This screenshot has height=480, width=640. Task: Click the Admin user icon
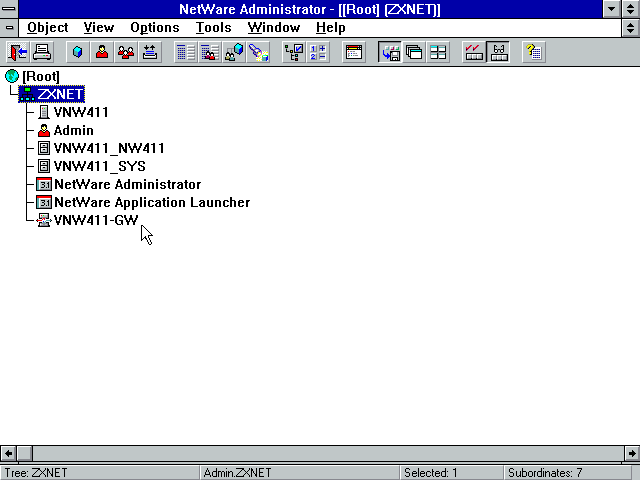44,130
